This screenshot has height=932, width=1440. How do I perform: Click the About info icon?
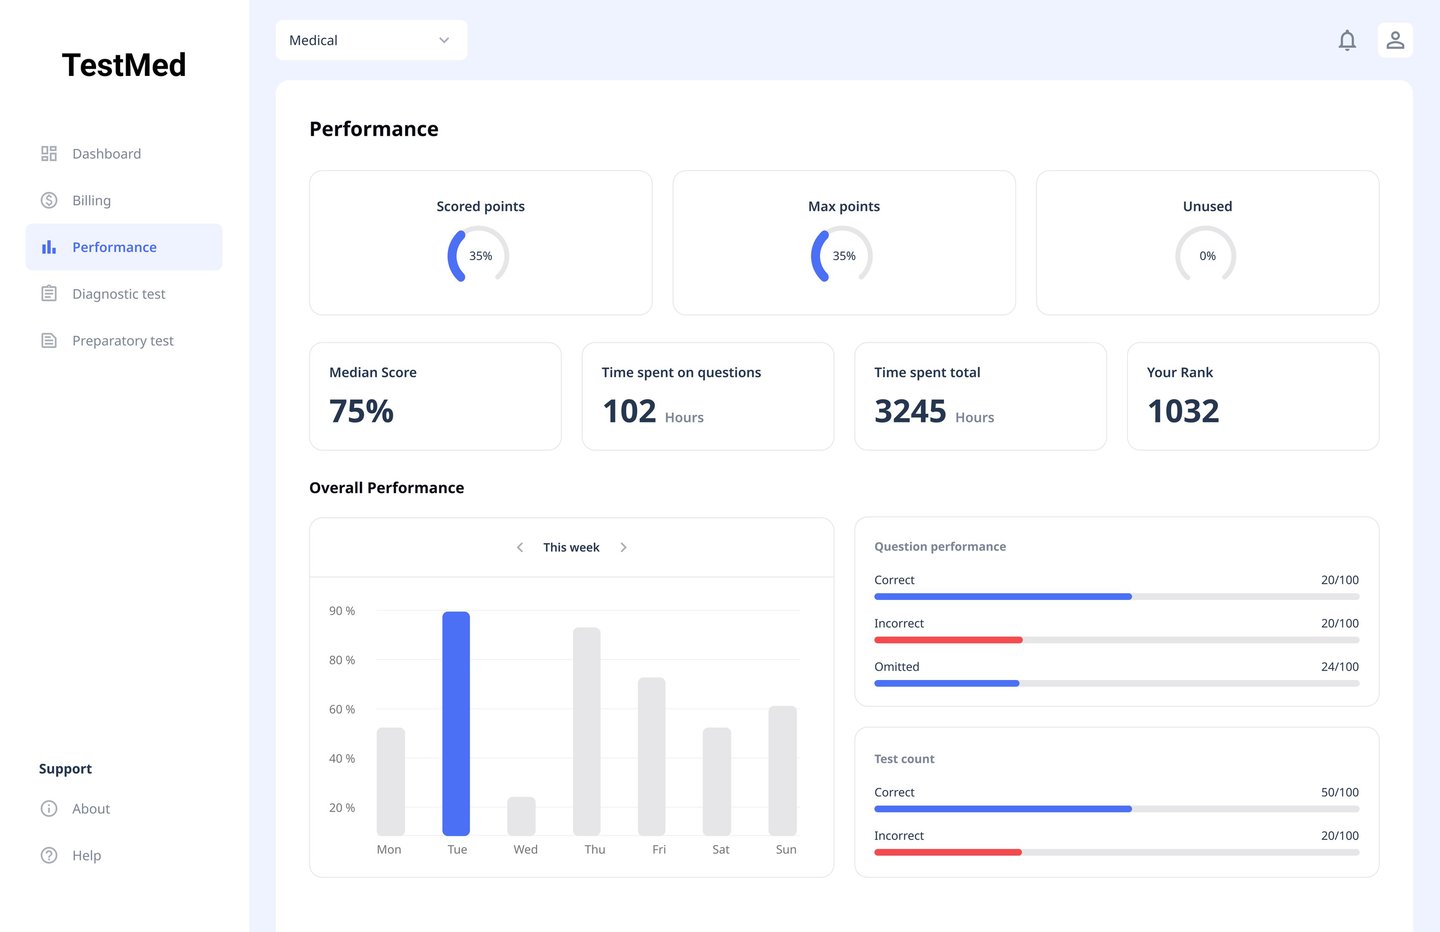tap(49, 809)
